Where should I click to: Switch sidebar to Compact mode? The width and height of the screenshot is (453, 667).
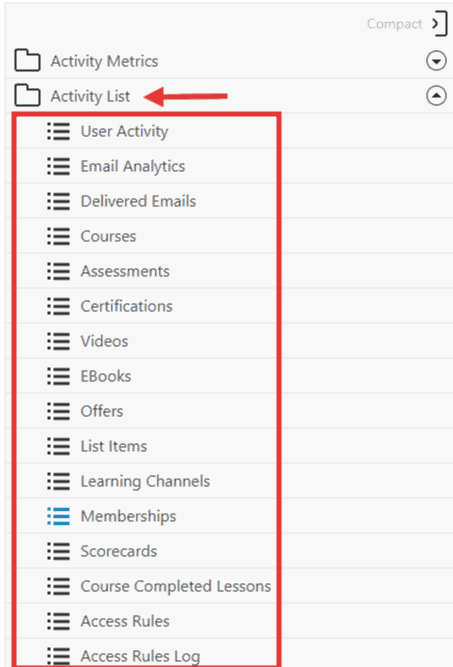tap(394, 24)
